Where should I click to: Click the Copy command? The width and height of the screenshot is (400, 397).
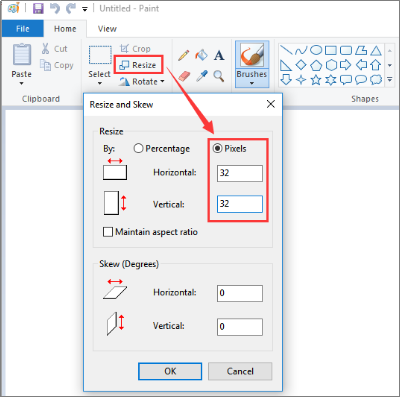point(57,65)
